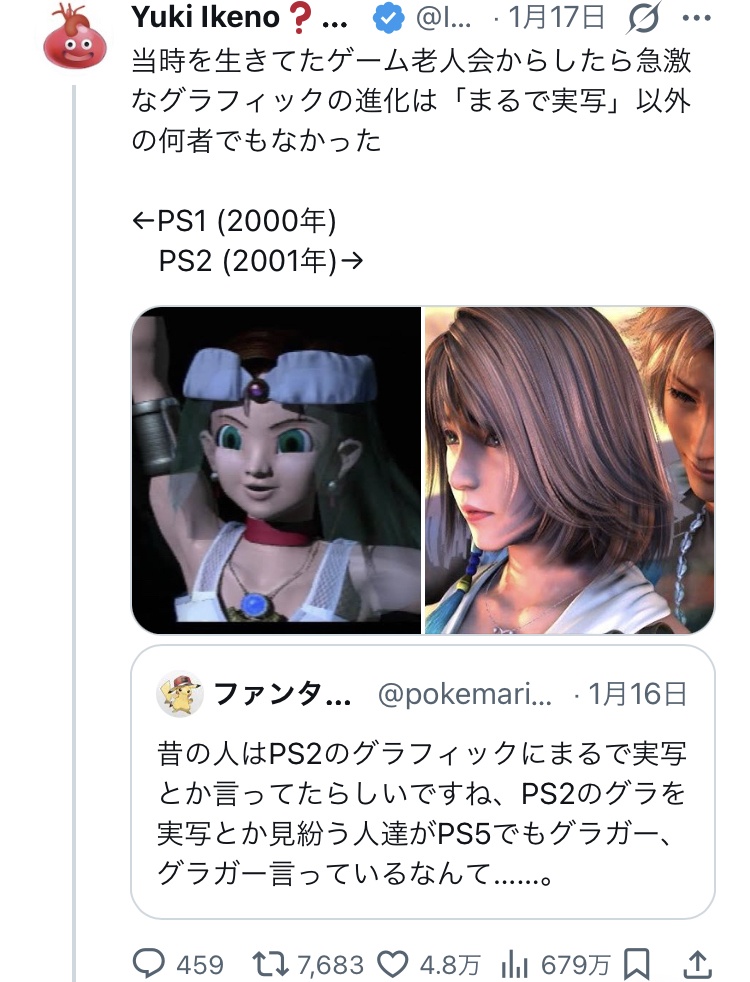This screenshot has height=982, width=750.
Task: Click the blue verified badge
Action: pos(388,18)
